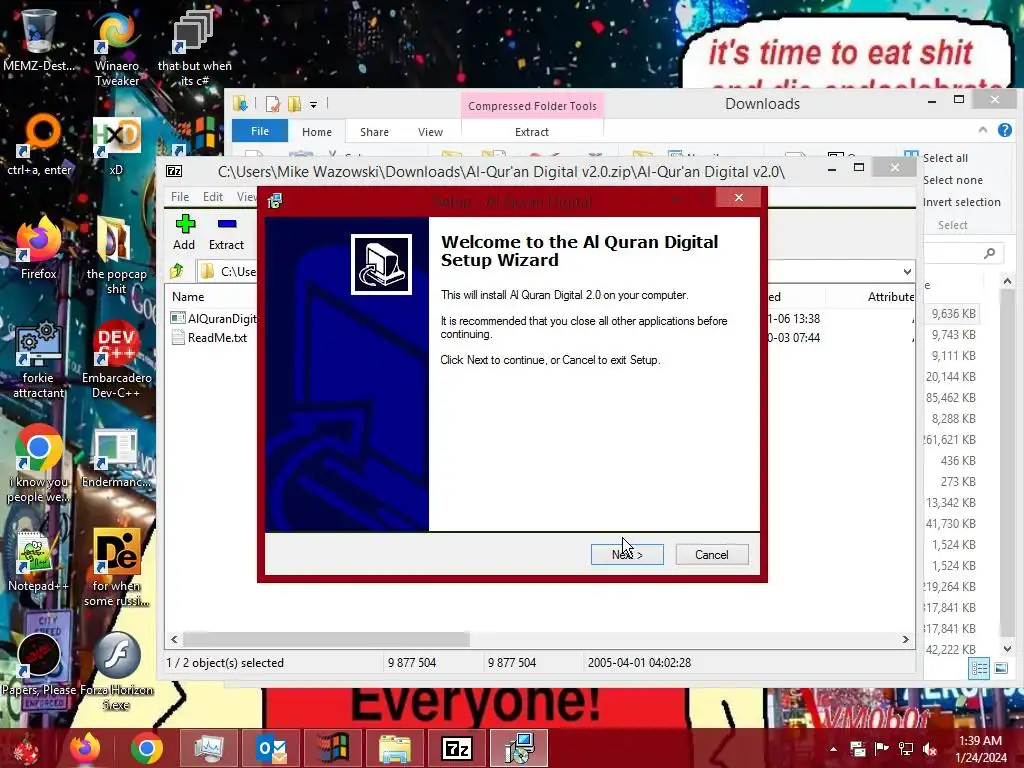
Task: Launch Notepad++ from the desktop
Action: tap(38, 562)
